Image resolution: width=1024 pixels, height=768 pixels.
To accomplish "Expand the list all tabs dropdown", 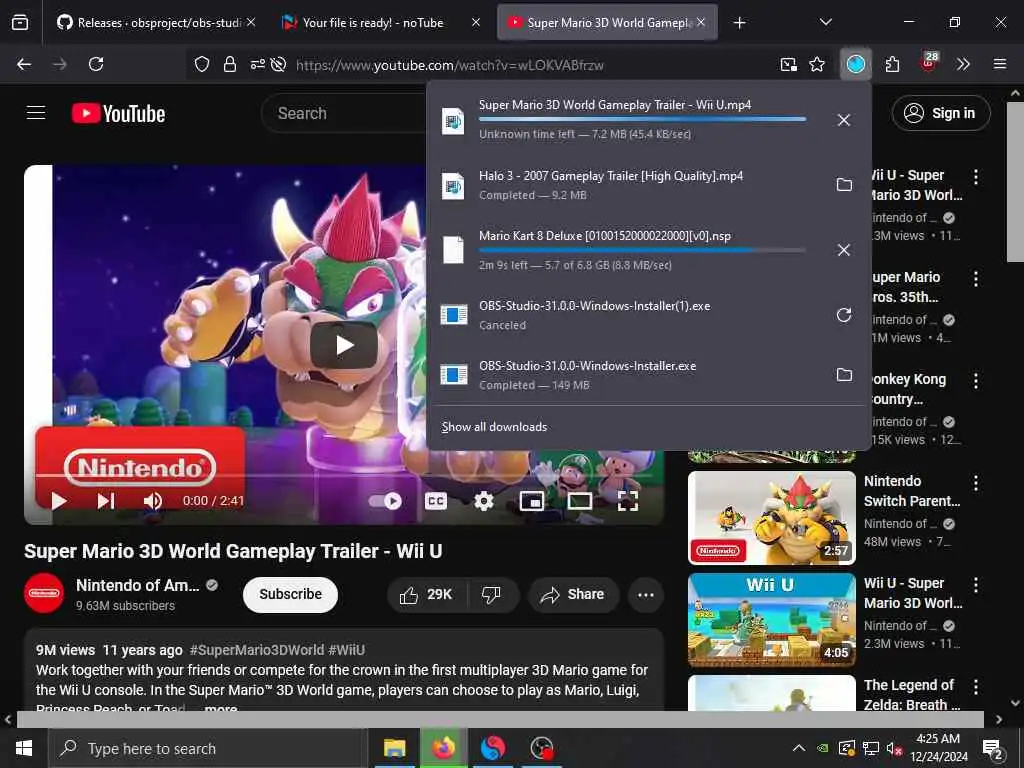I will pyautogui.click(x=825, y=22).
